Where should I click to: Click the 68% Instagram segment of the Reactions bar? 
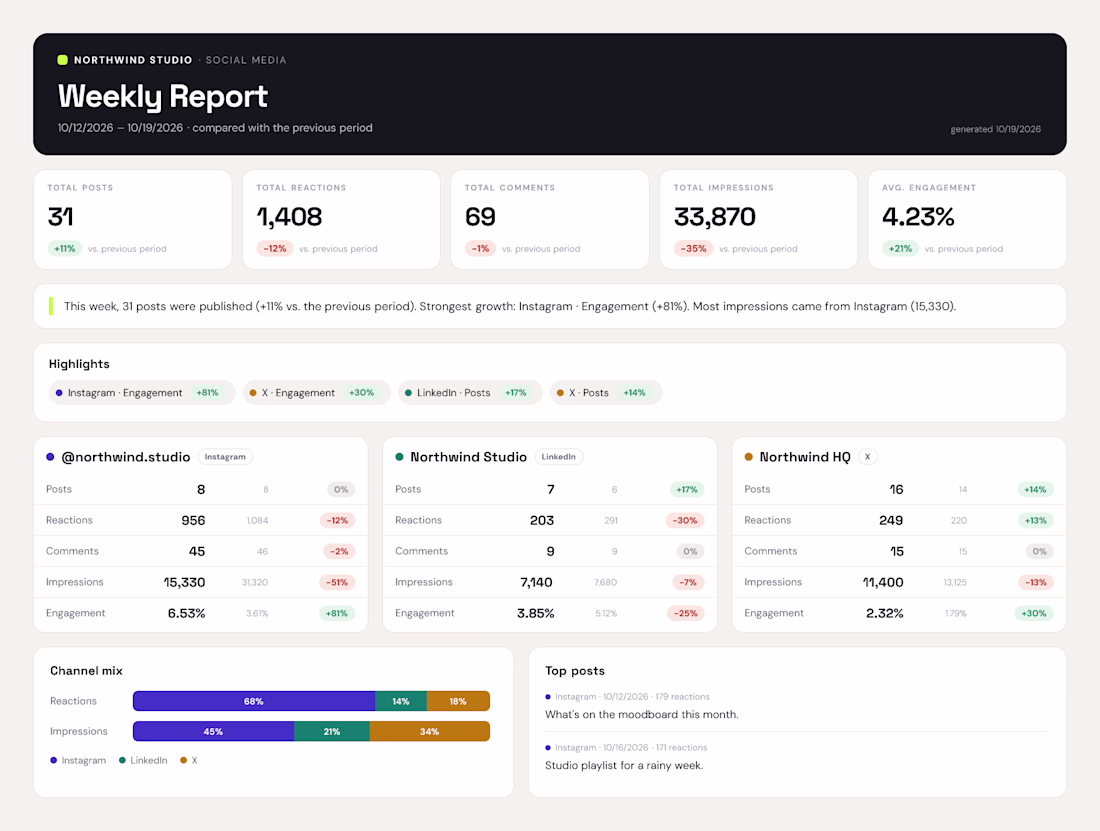click(x=254, y=701)
